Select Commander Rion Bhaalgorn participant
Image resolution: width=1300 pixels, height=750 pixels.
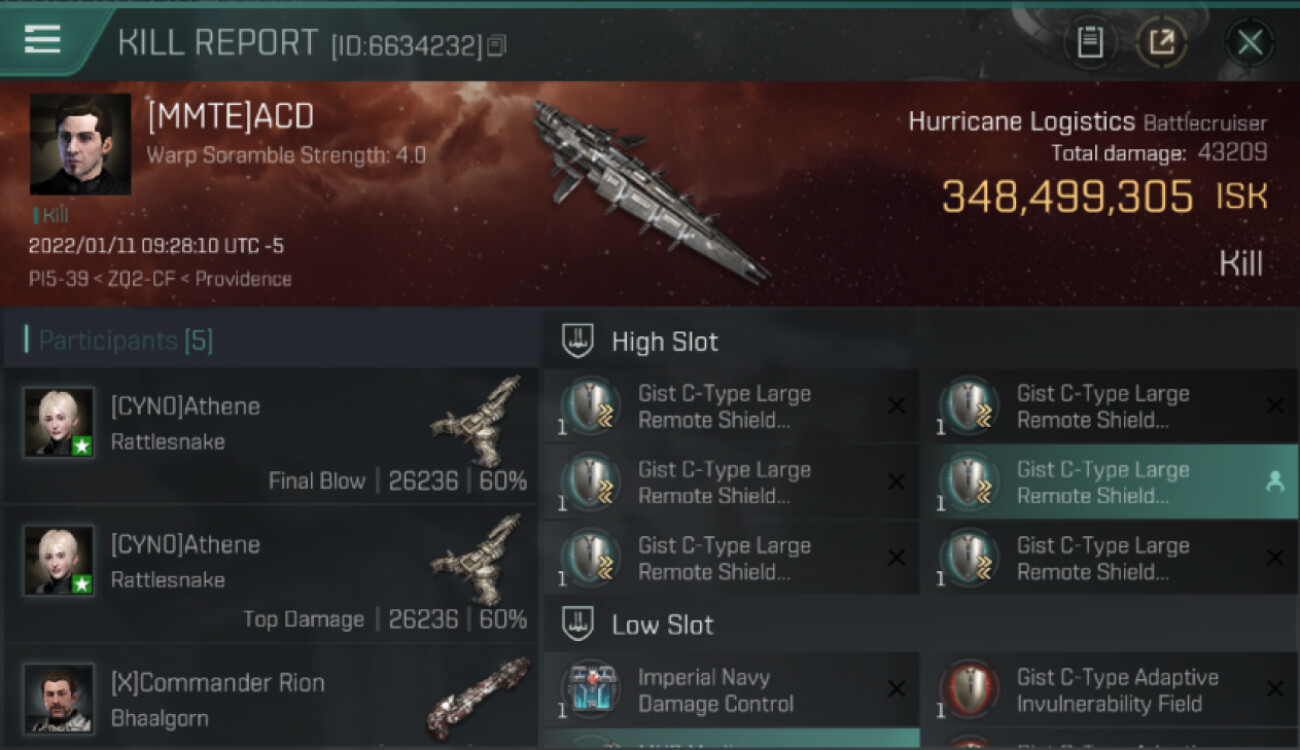[270, 698]
